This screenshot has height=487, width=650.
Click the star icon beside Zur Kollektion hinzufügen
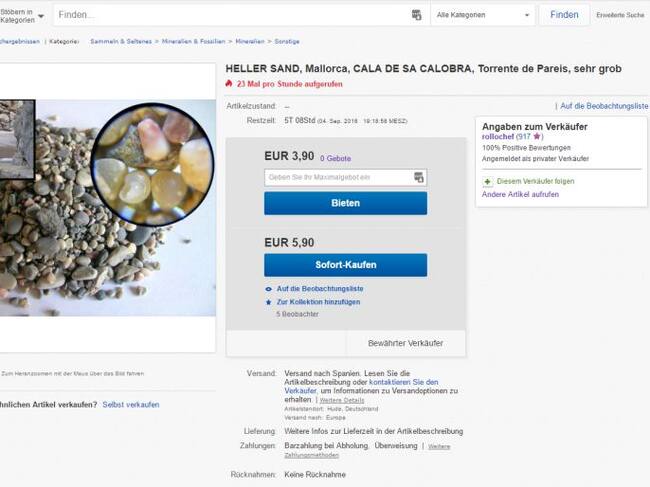pyautogui.click(x=269, y=302)
